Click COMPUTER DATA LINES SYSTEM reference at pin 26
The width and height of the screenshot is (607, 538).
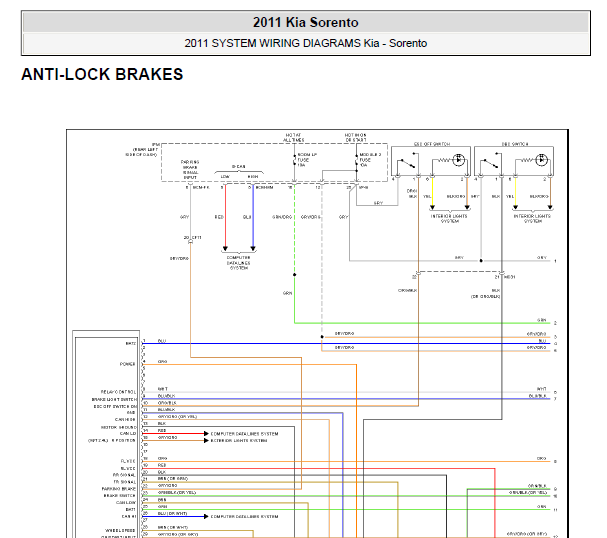(x=244, y=516)
